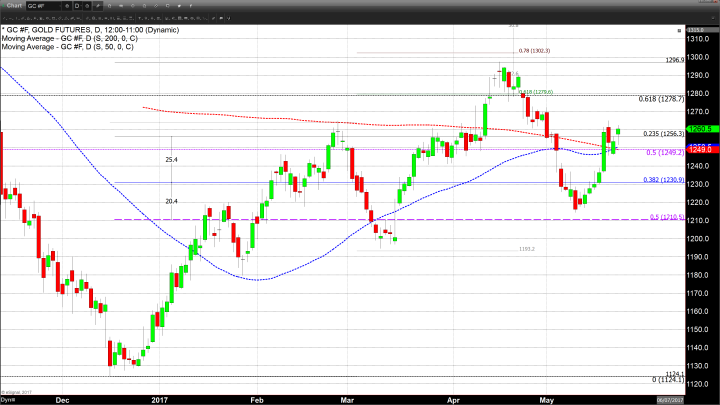Click the 2017 label on time axis
This screenshot has height=405, width=720.
tap(159, 400)
